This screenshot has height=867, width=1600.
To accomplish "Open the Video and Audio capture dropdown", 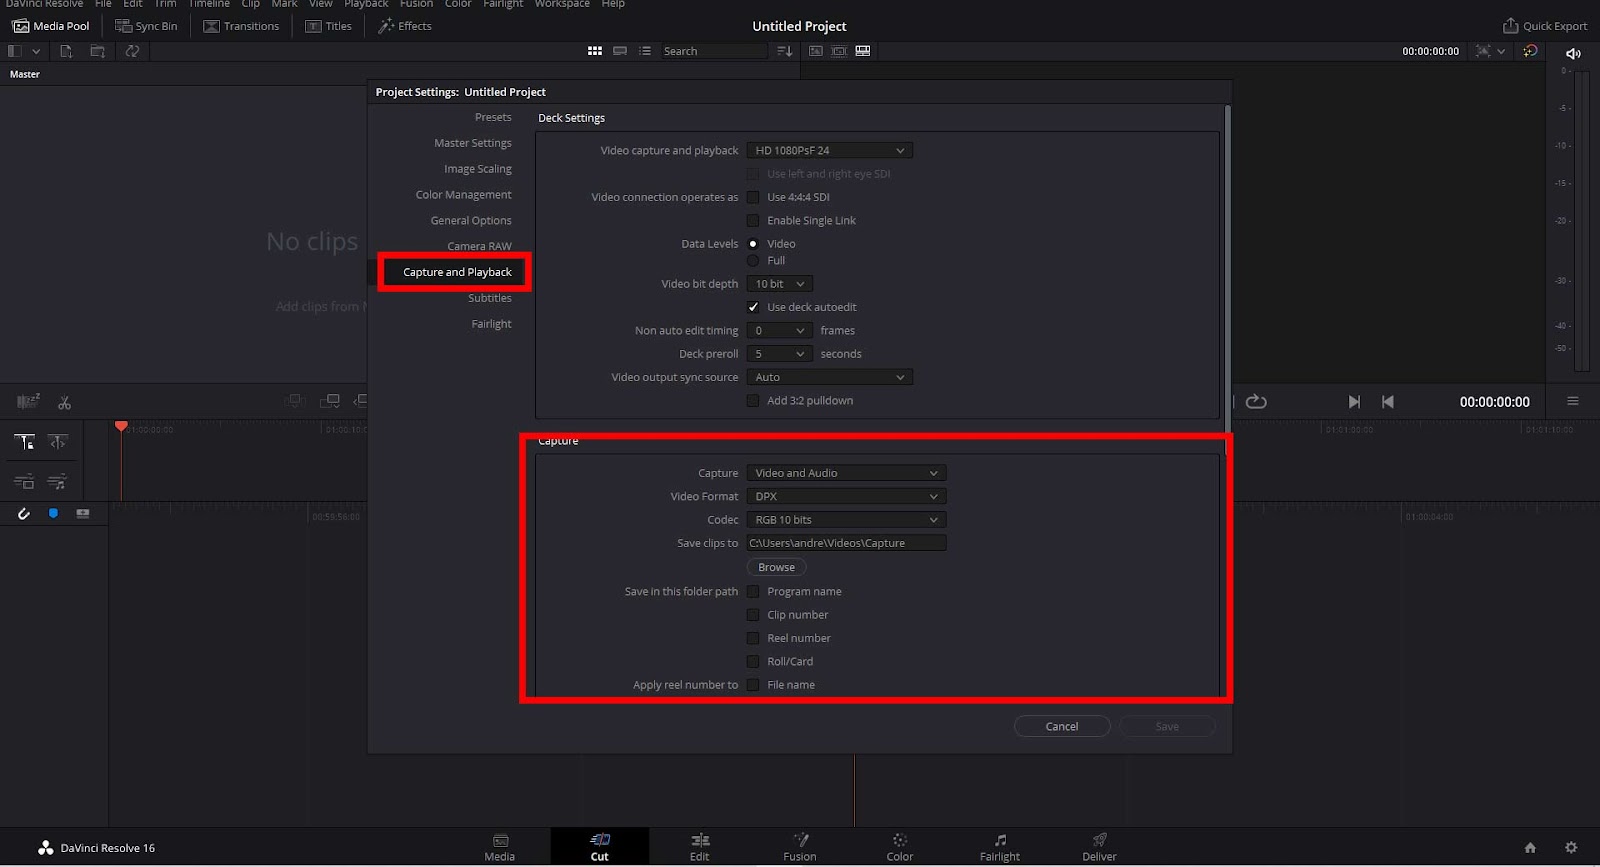I will [846, 473].
